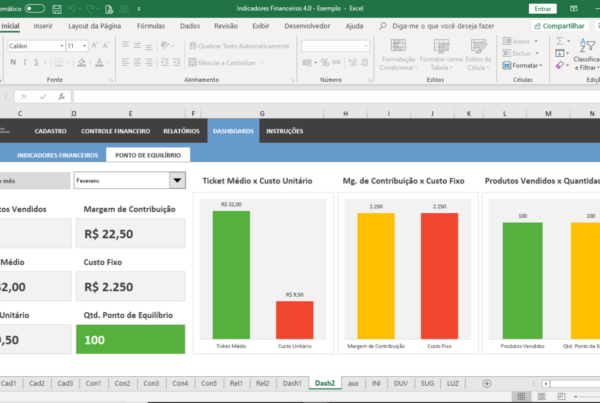
Task: Open Ribbon Display Options icon
Action: click(573, 8)
